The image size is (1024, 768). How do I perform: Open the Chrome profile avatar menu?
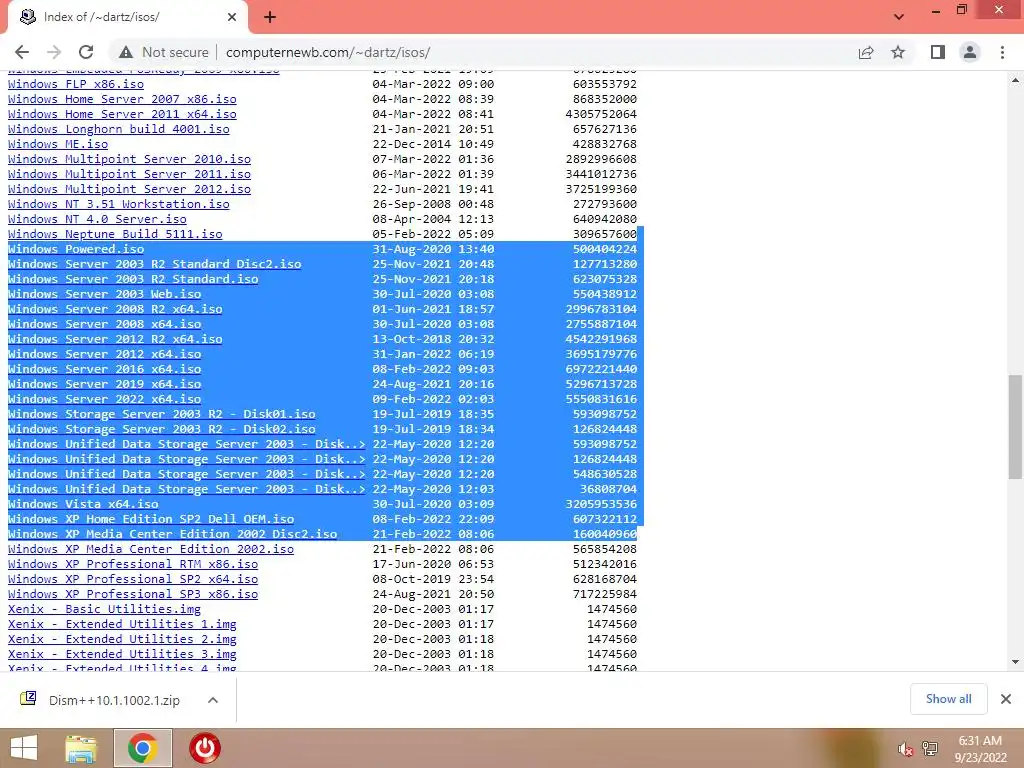[x=970, y=52]
